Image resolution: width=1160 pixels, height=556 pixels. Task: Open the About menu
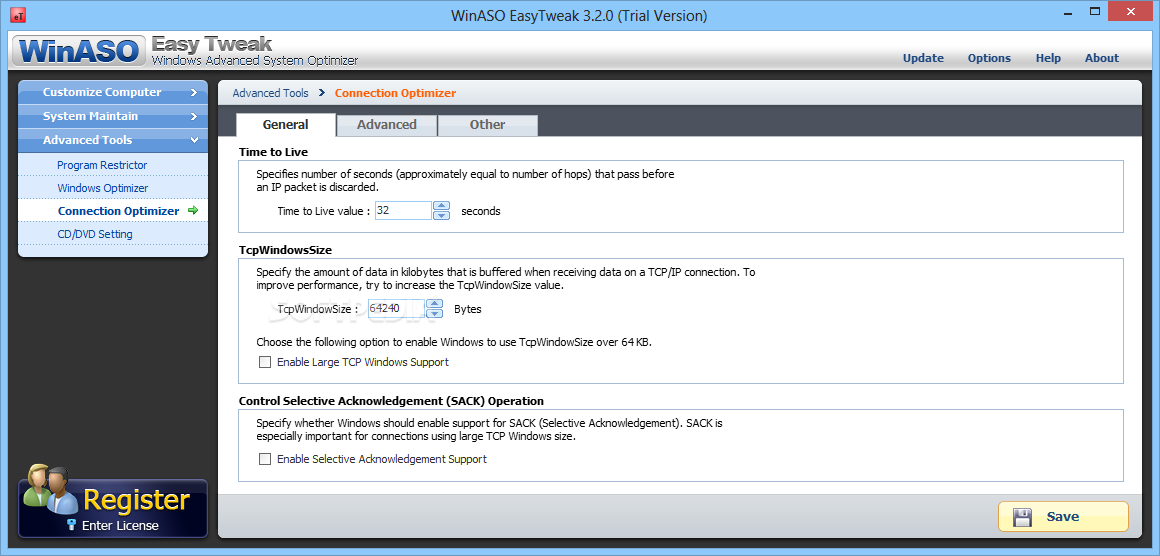[x=1102, y=58]
